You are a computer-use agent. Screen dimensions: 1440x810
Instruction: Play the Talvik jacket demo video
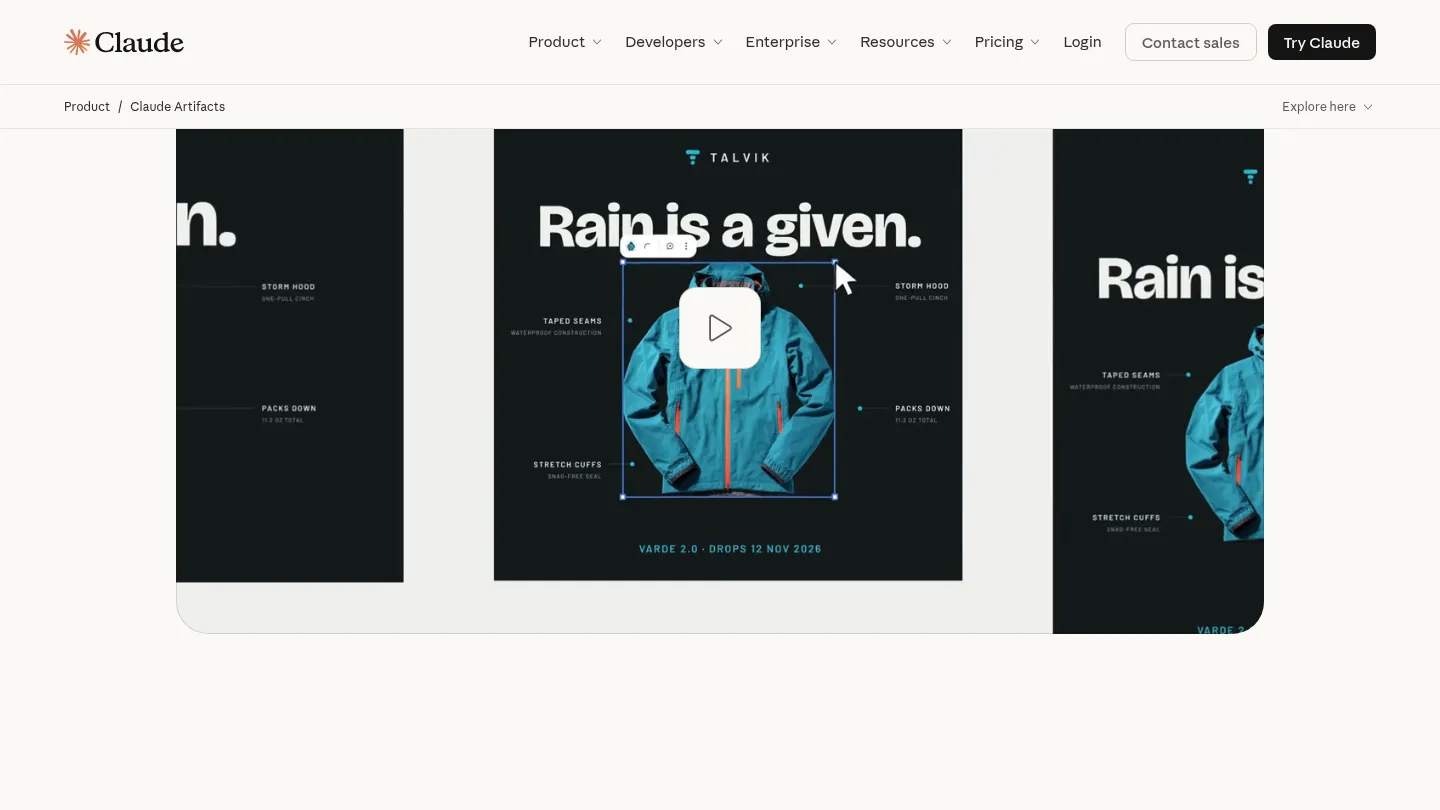(x=720, y=328)
